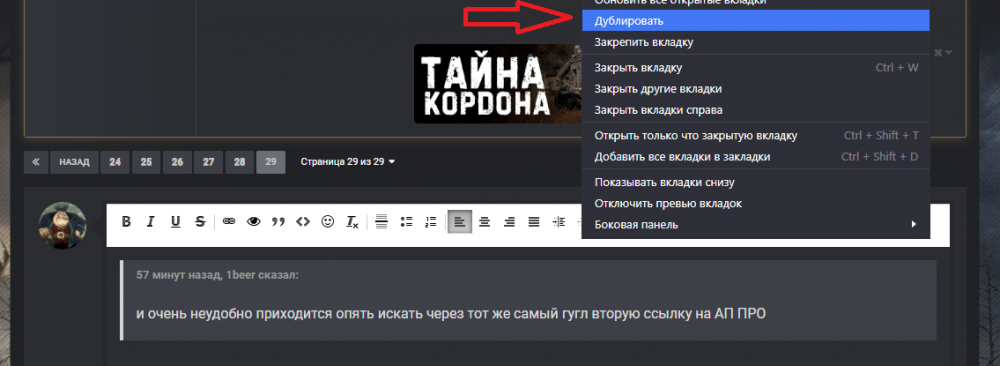
Task: Insert a horizontal line in the editor
Action: click(x=381, y=222)
